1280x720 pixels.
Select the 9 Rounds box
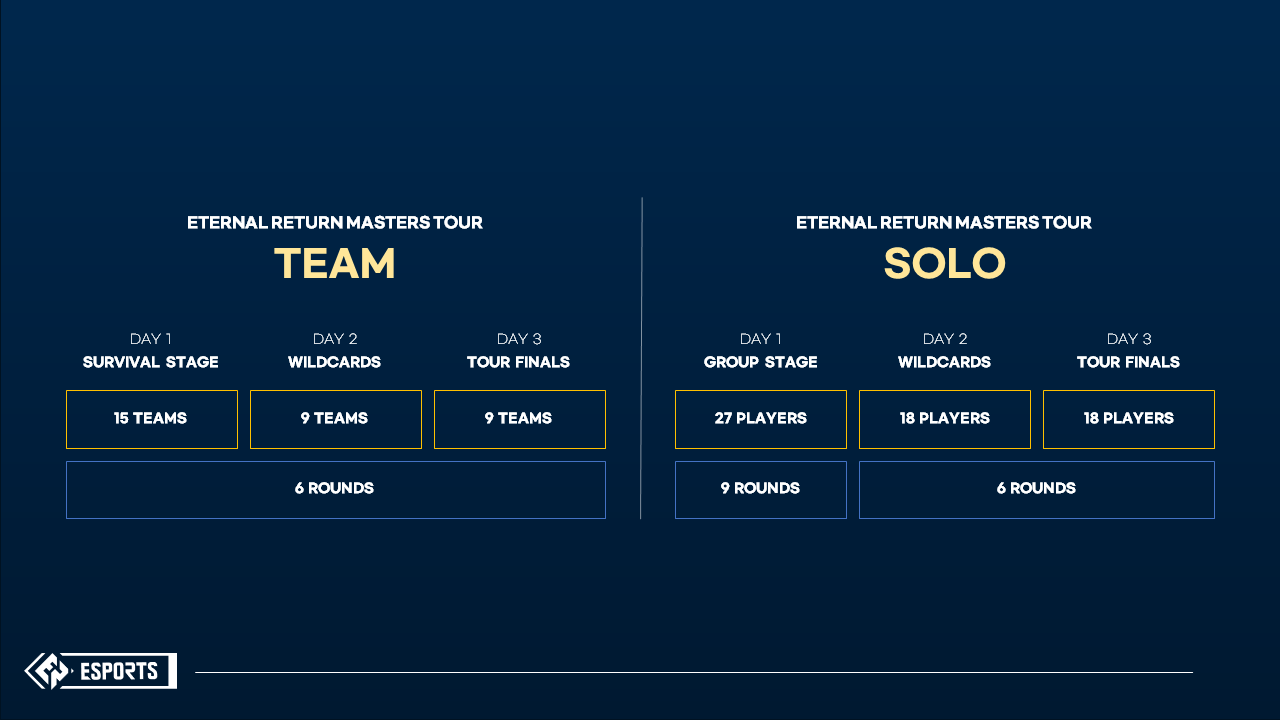[x=761, y=490]
